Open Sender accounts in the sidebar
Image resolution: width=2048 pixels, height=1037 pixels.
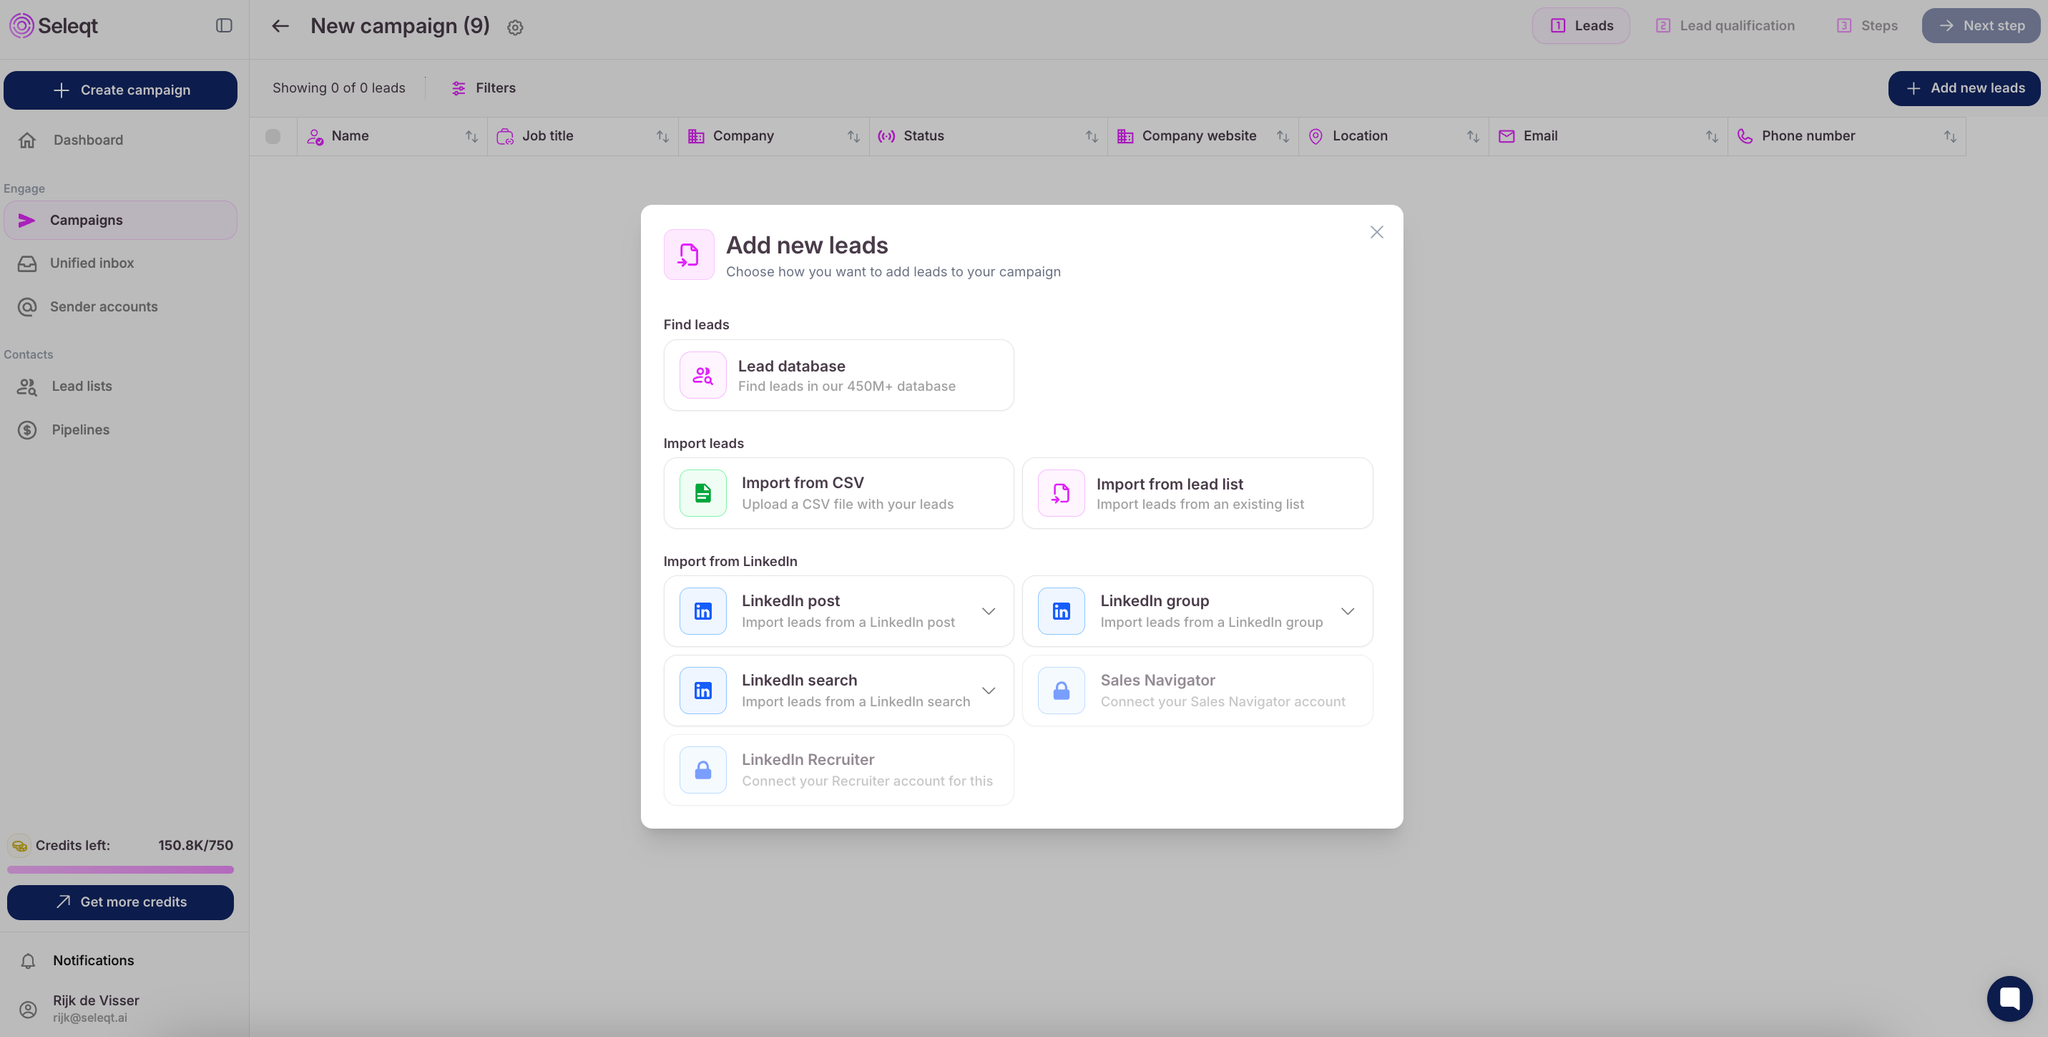(x=120, y=307)
